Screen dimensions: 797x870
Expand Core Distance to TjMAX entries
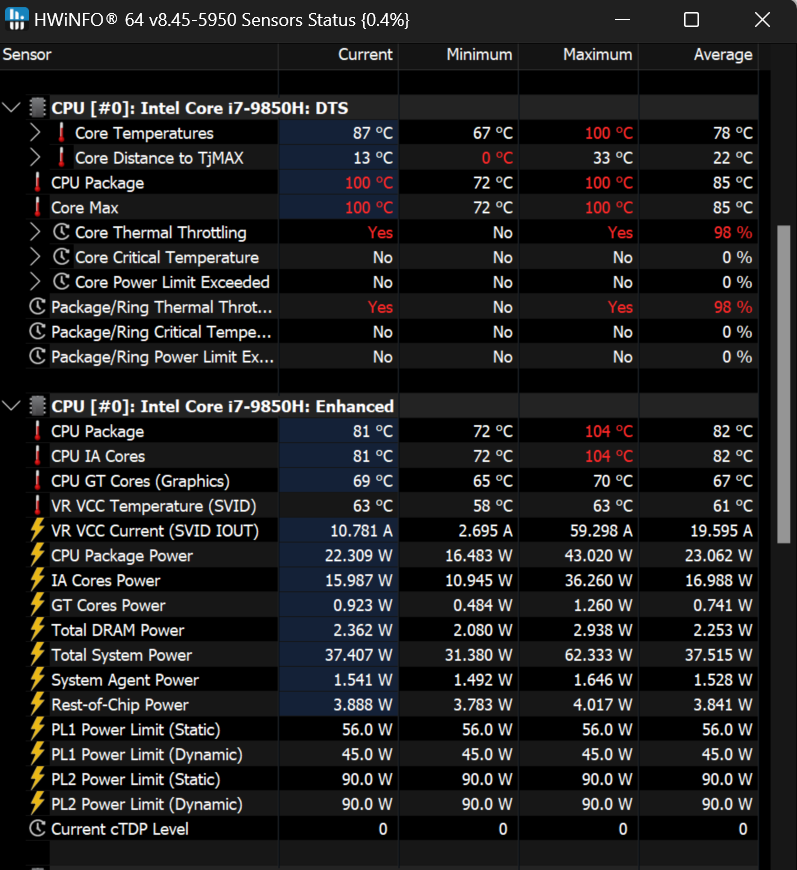36,158
